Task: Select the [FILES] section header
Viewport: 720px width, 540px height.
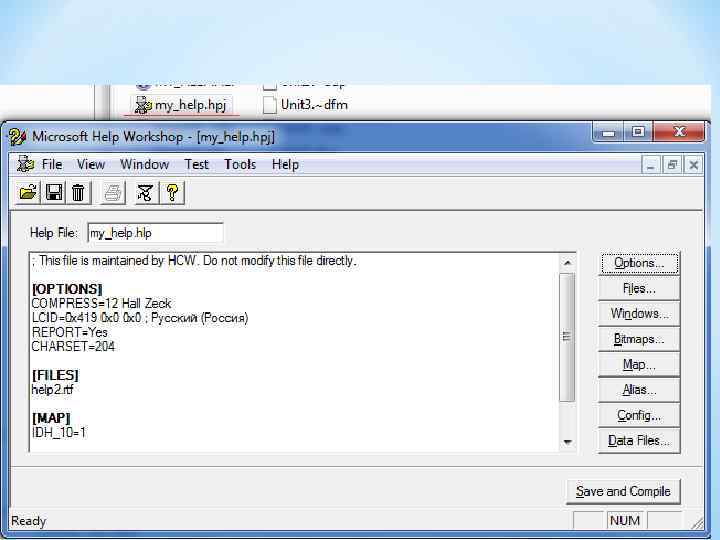Action: point(55,375)
